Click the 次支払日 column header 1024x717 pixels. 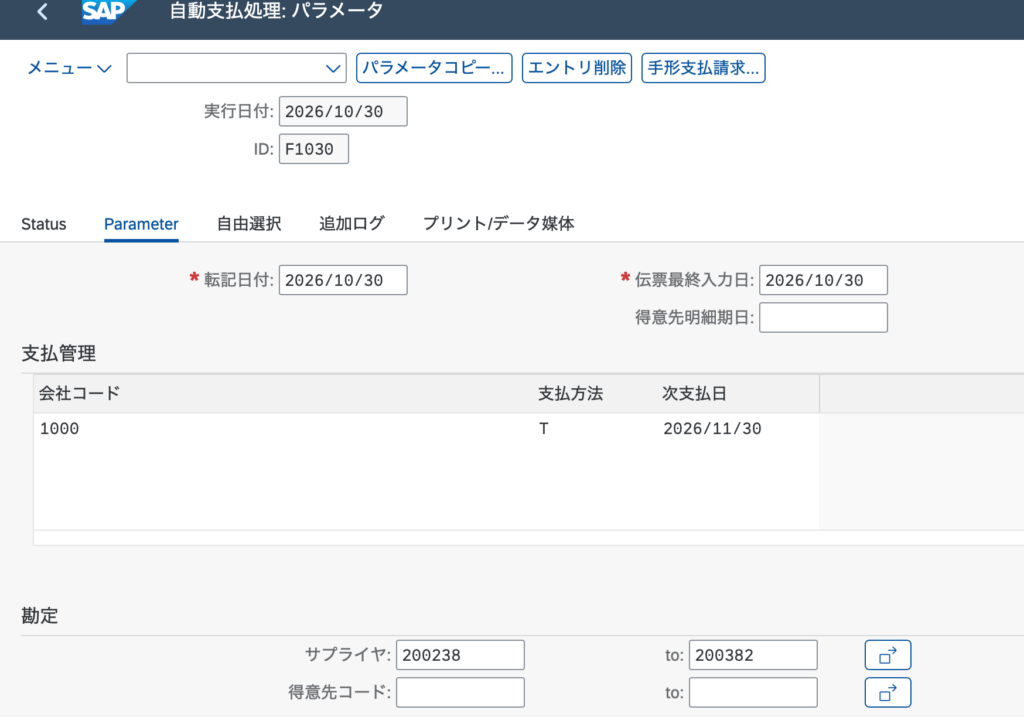coord(694,393)
